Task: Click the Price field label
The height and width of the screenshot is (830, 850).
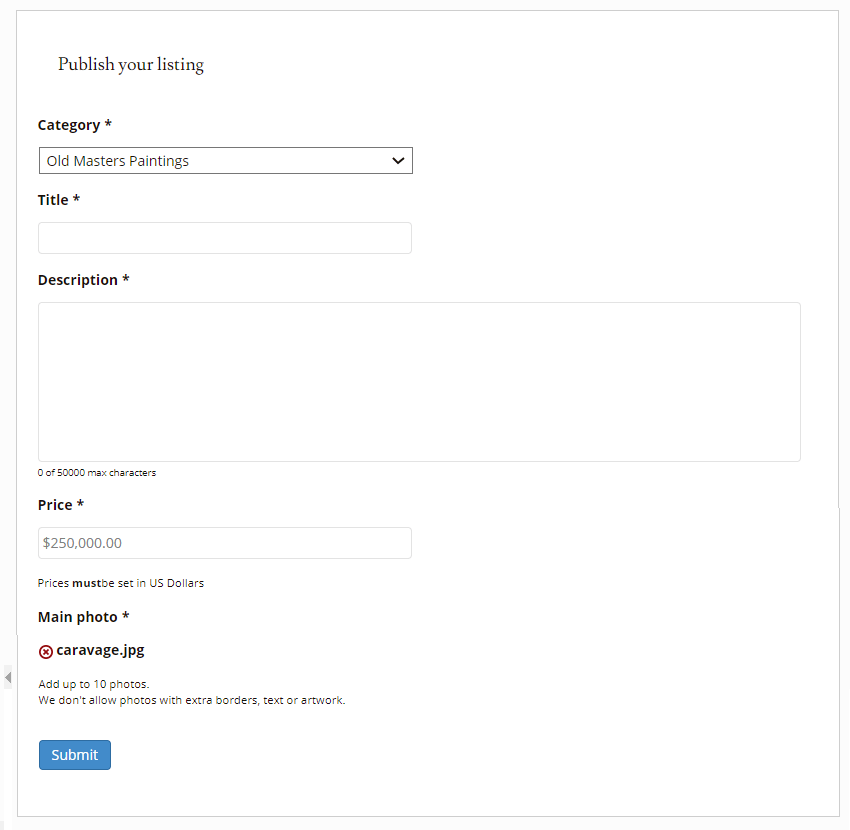Action: coord(60,505)
